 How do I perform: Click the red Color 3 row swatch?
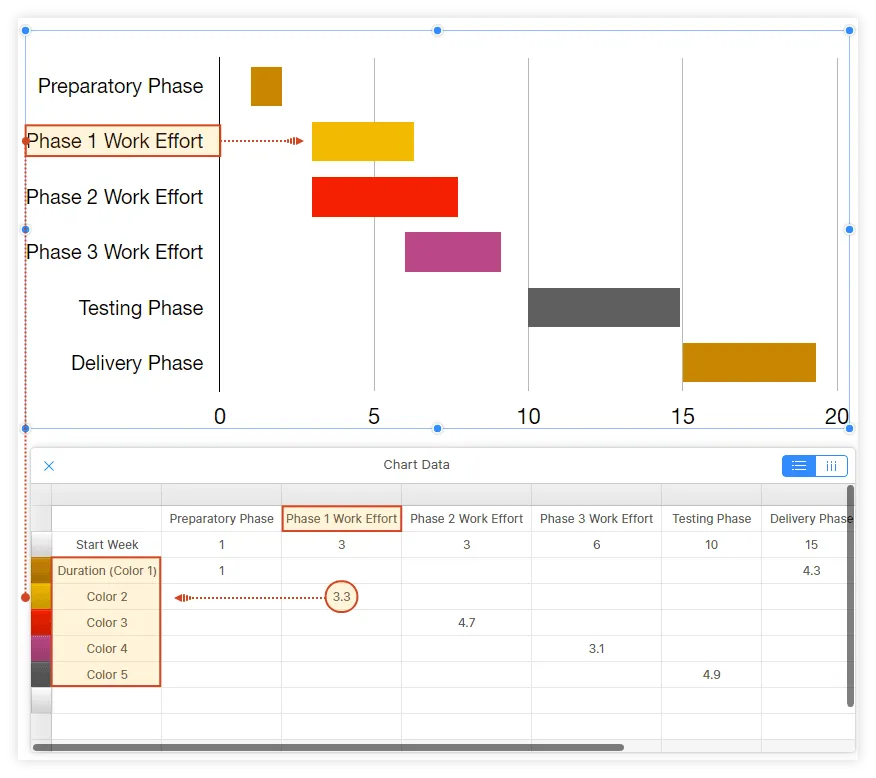click(x=41, y=623)
